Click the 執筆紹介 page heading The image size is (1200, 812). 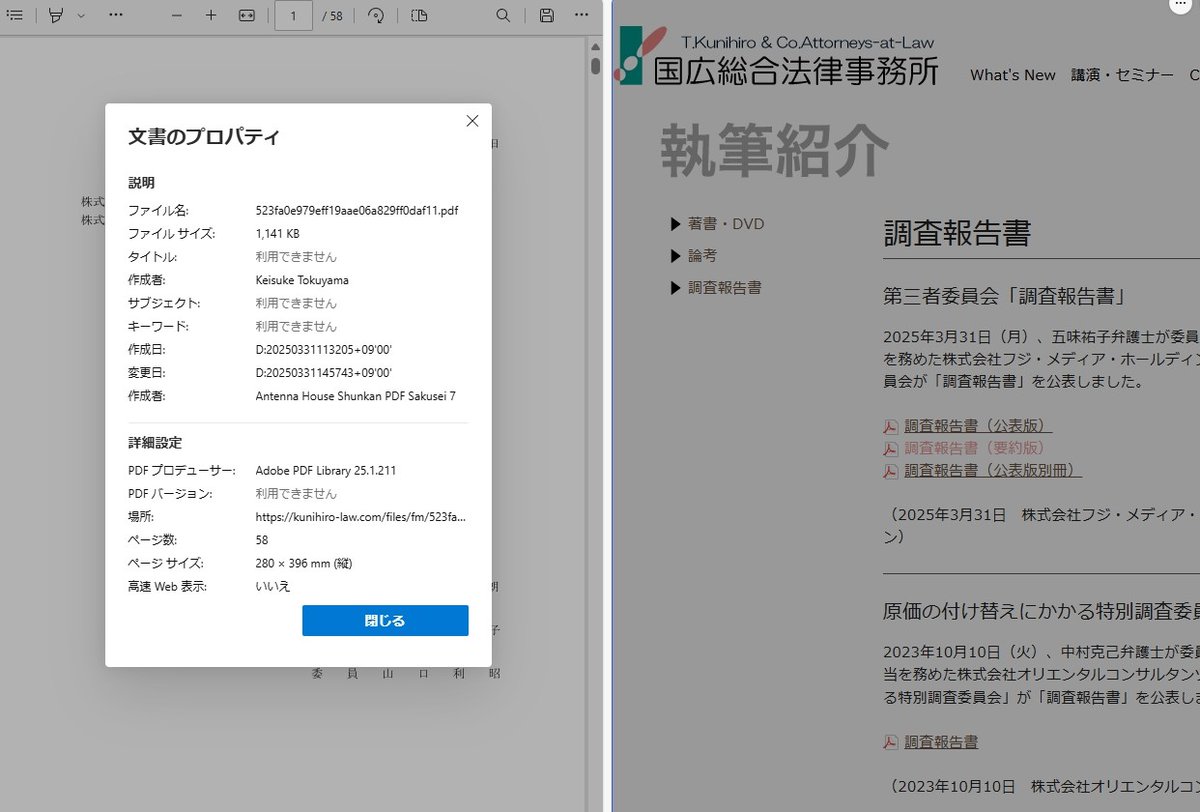[x=774, y=150]
